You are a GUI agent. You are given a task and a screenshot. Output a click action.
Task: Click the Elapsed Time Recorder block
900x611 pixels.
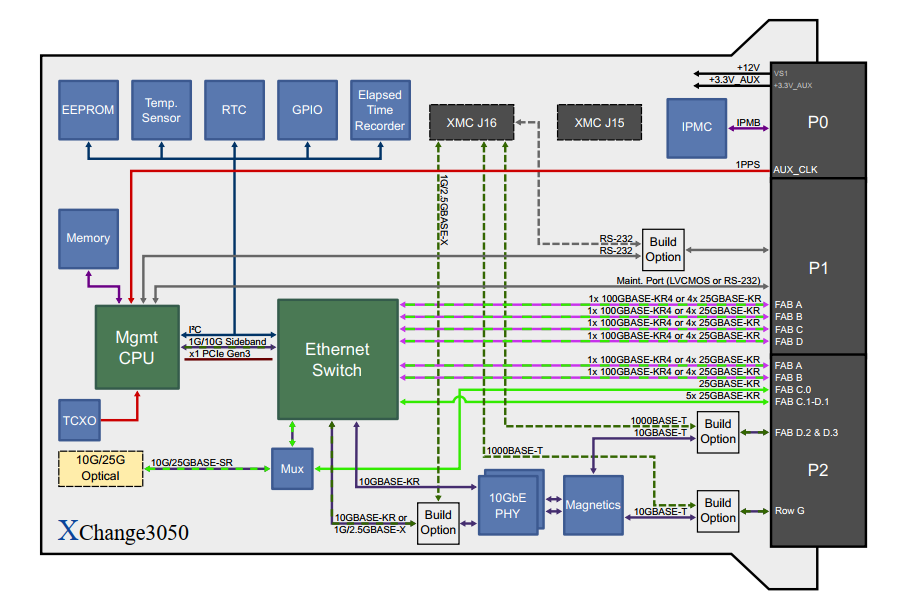[x=380, y=110]
